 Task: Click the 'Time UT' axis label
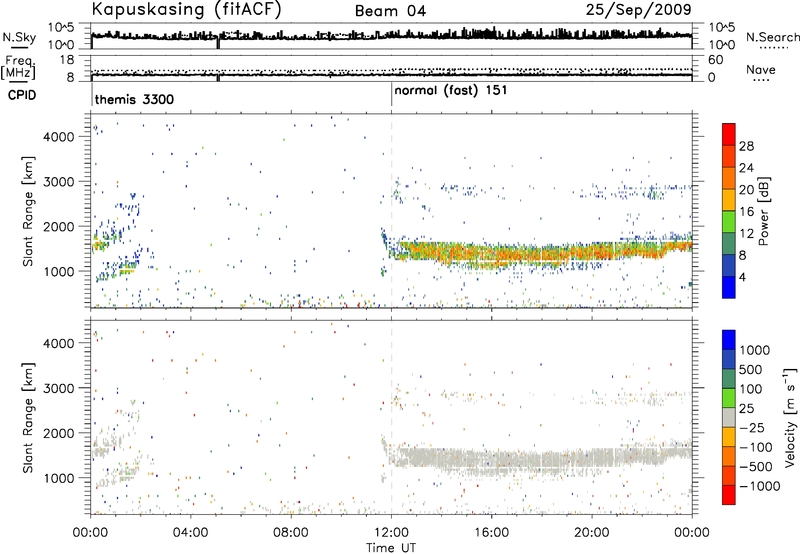point(391,548)
